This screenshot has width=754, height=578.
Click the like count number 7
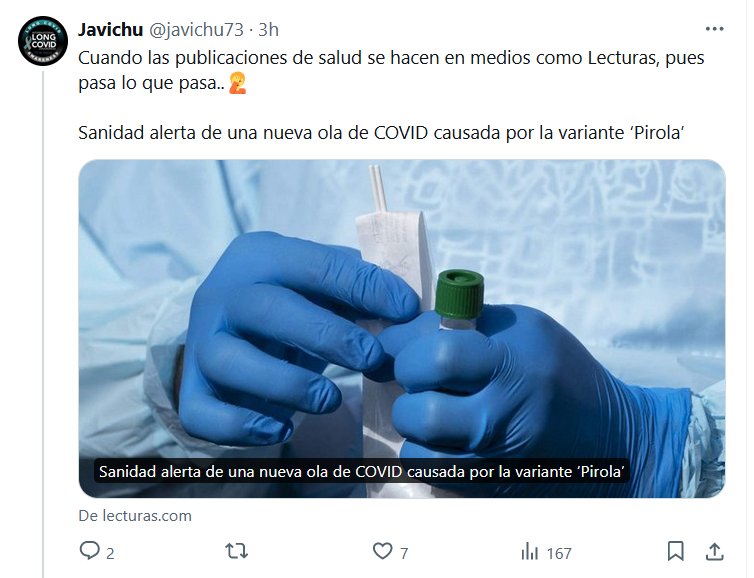(x=404, y=553)
